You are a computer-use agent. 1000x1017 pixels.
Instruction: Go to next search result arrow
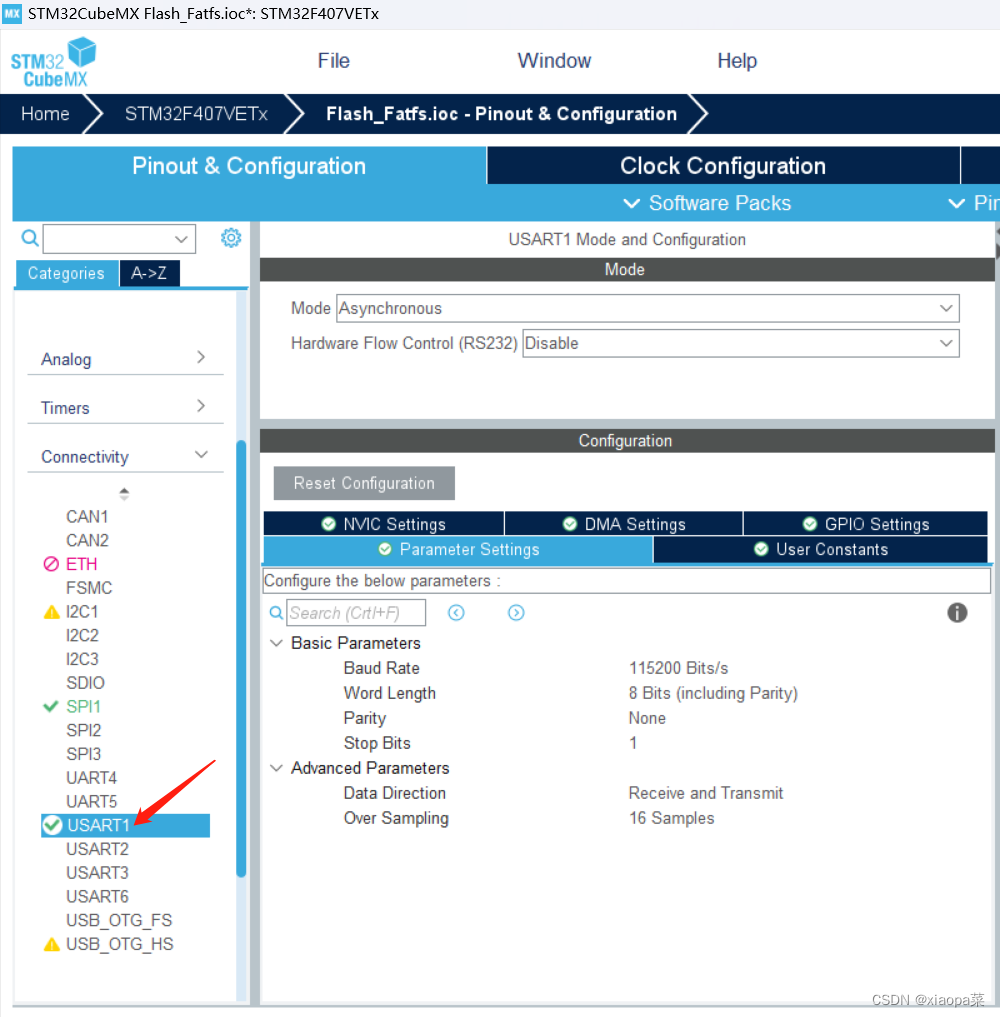(516, 613)
